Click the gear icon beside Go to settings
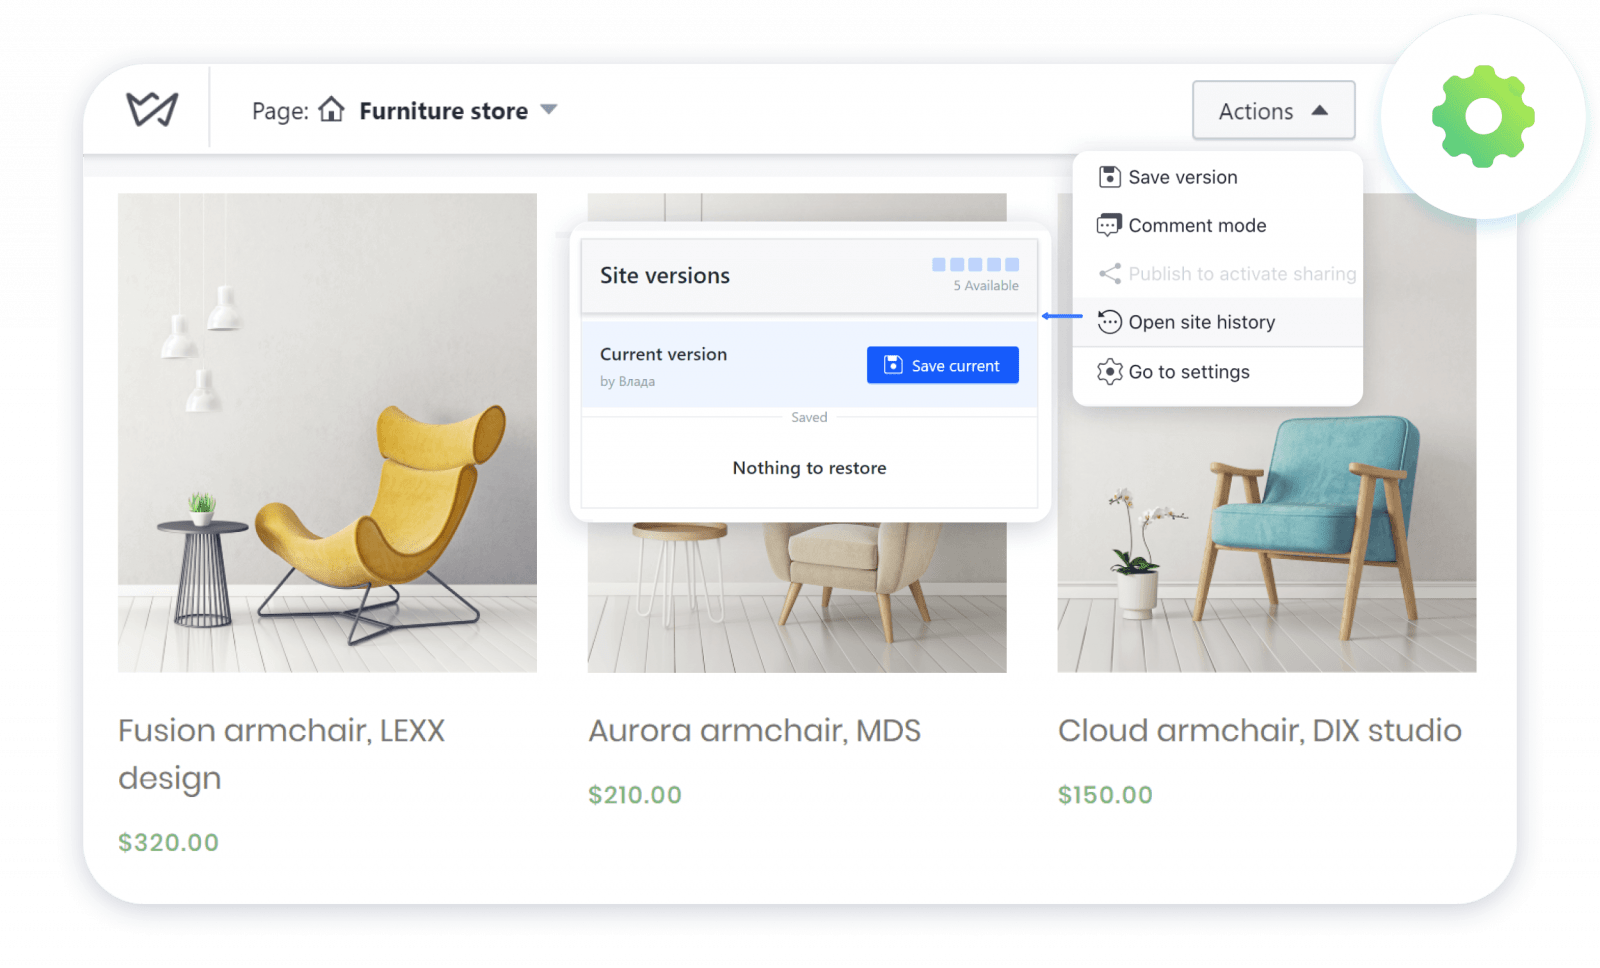 coord(1109,371)
